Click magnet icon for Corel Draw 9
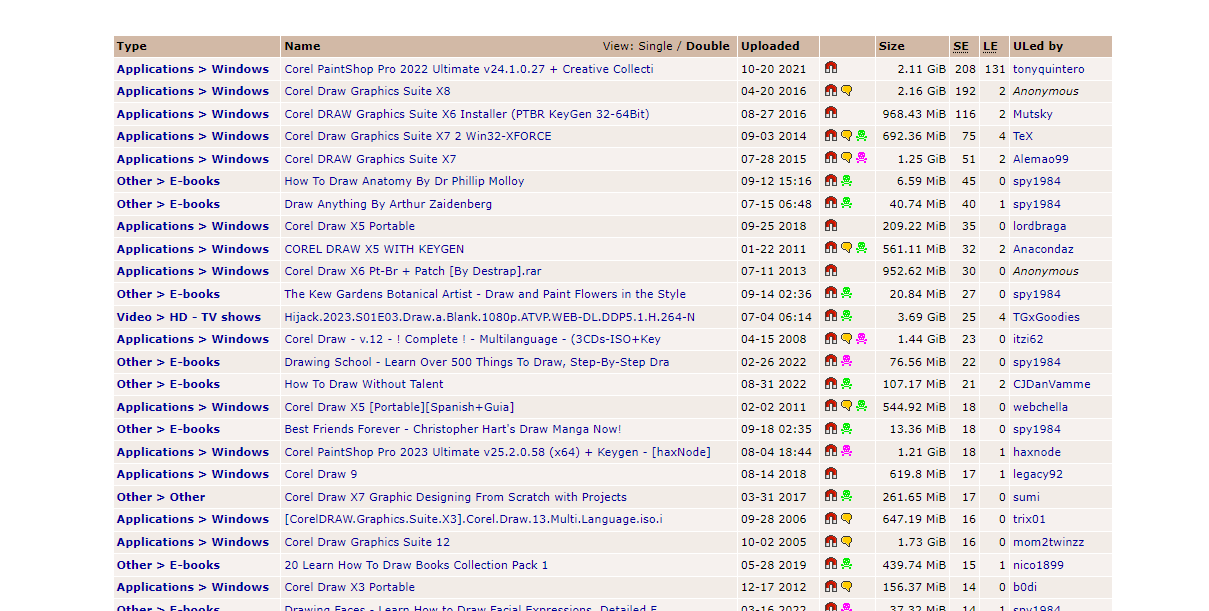 (x=830, y=473)
